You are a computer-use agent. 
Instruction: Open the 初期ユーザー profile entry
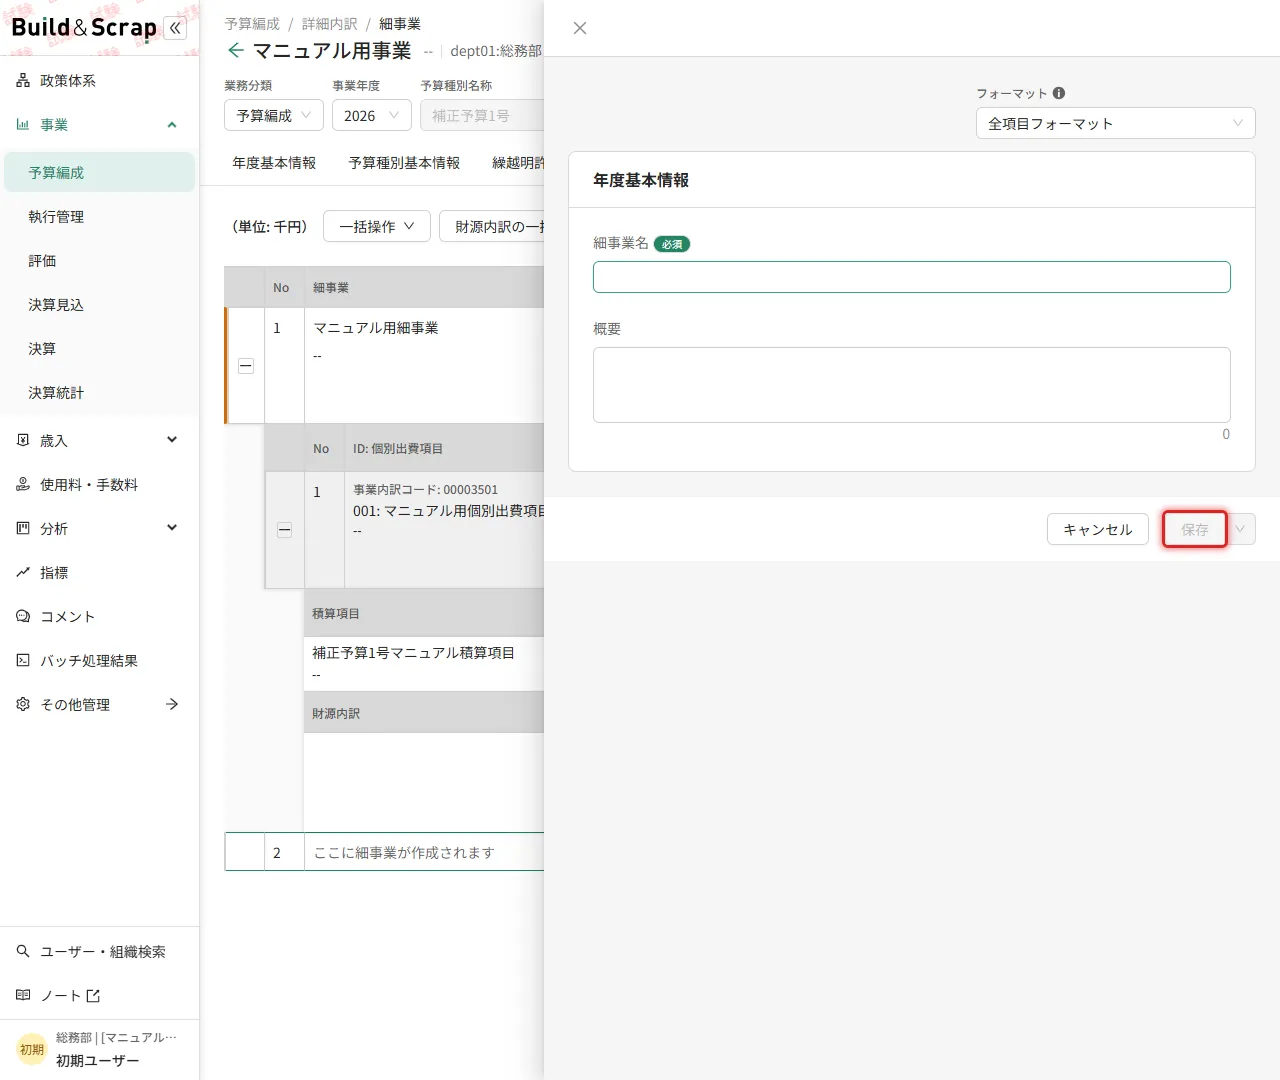tap(99, 1049)
